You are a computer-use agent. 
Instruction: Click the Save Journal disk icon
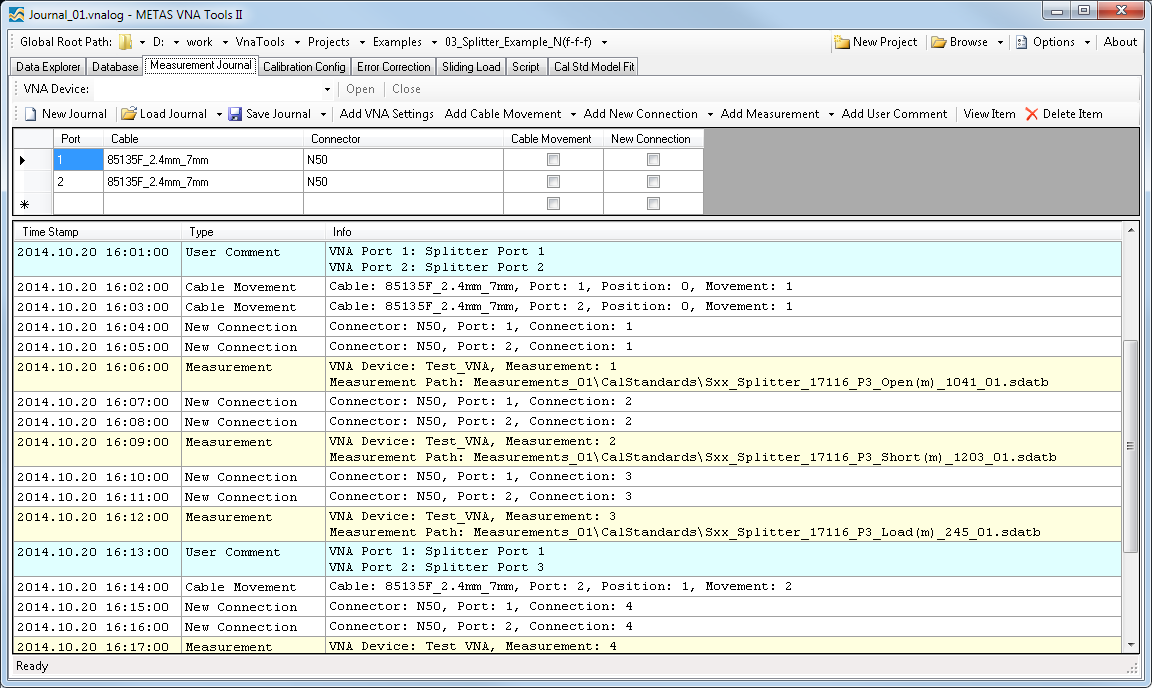coord(235,114)
